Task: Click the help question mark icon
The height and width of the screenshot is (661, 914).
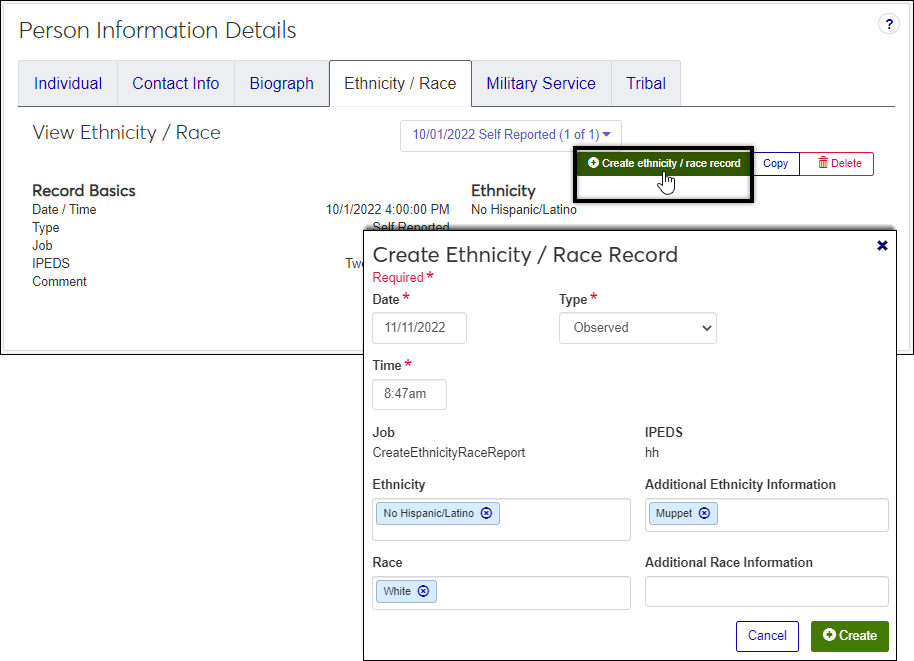Action: [888, 25]
